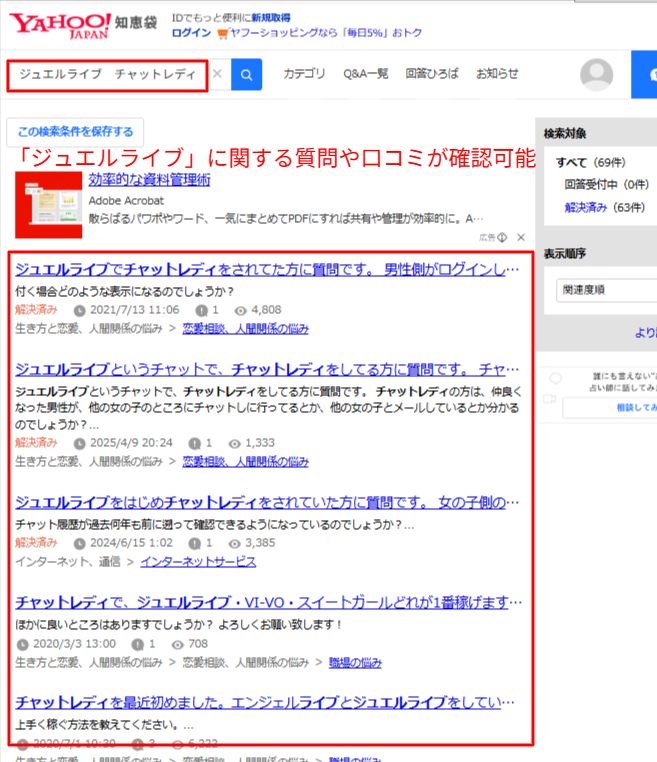Select すべて (69件) filter

(x=590, y=162)
